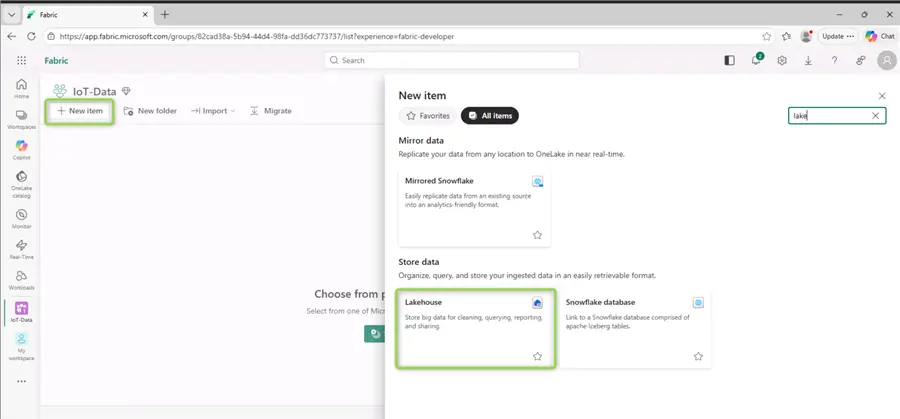The height and width of the screenshot is (419, 900).
Task: Go back in the browser
Action: tap(11, 36)
